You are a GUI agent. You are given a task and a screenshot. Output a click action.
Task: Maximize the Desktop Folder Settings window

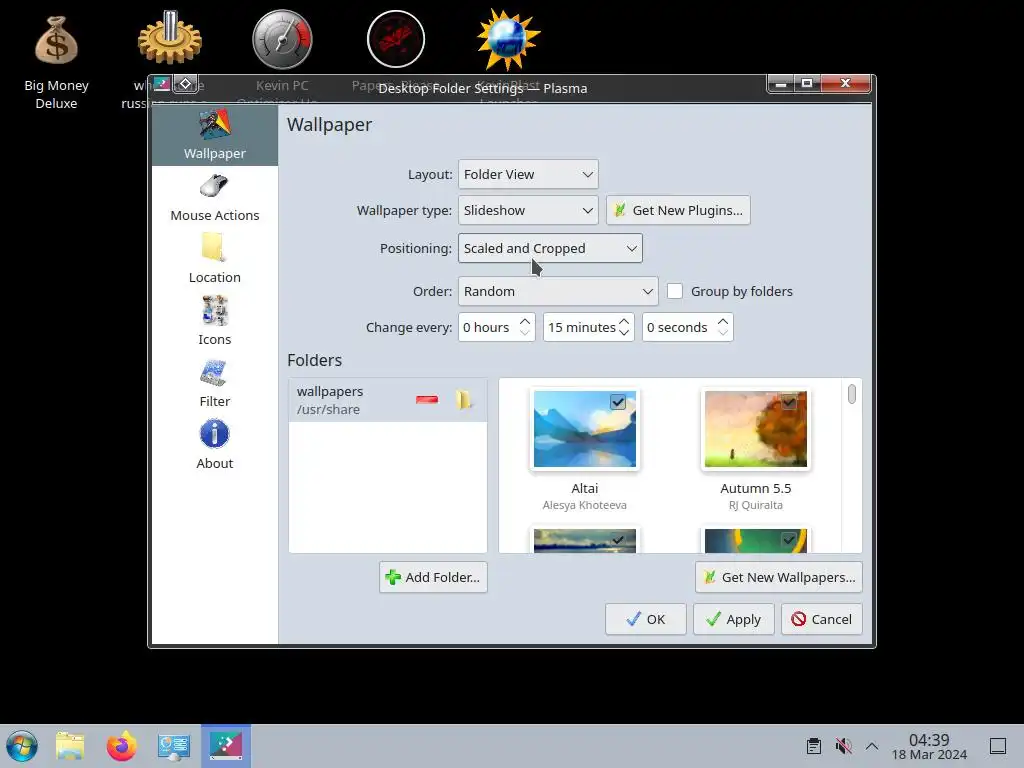pyautogui.click(x=807, y=84)
